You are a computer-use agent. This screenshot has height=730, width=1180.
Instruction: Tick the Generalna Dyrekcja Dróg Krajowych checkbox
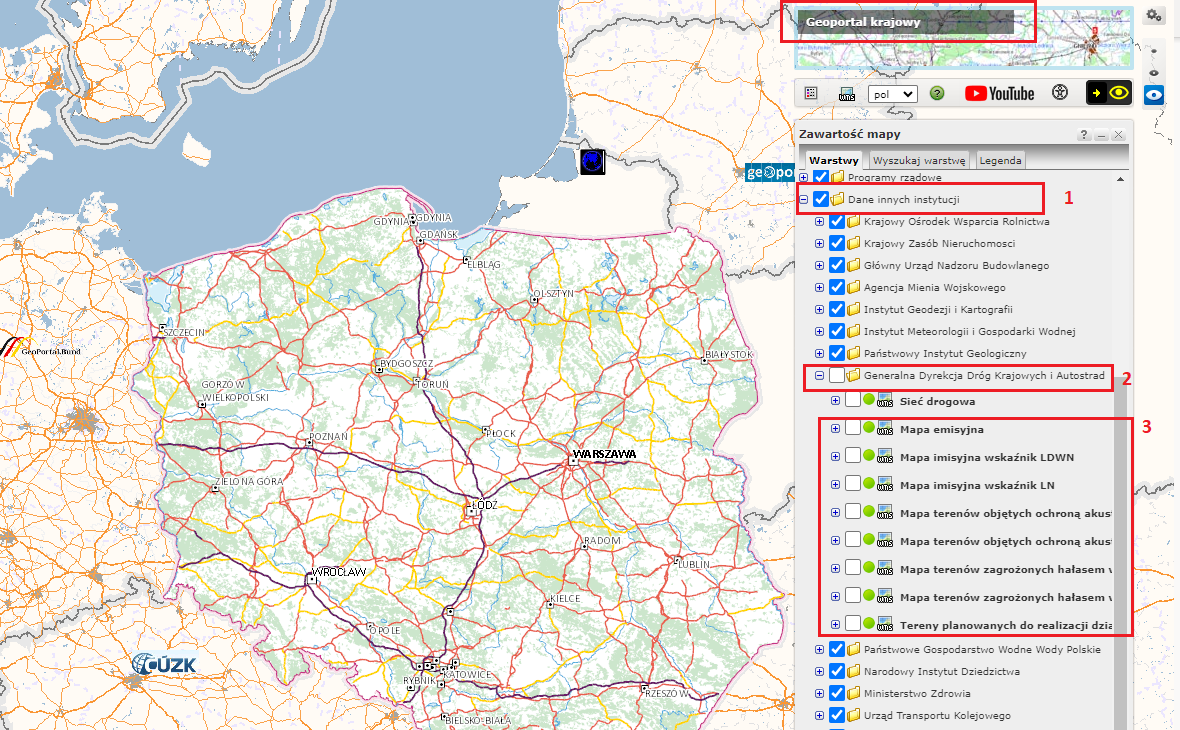coord(837,376)
